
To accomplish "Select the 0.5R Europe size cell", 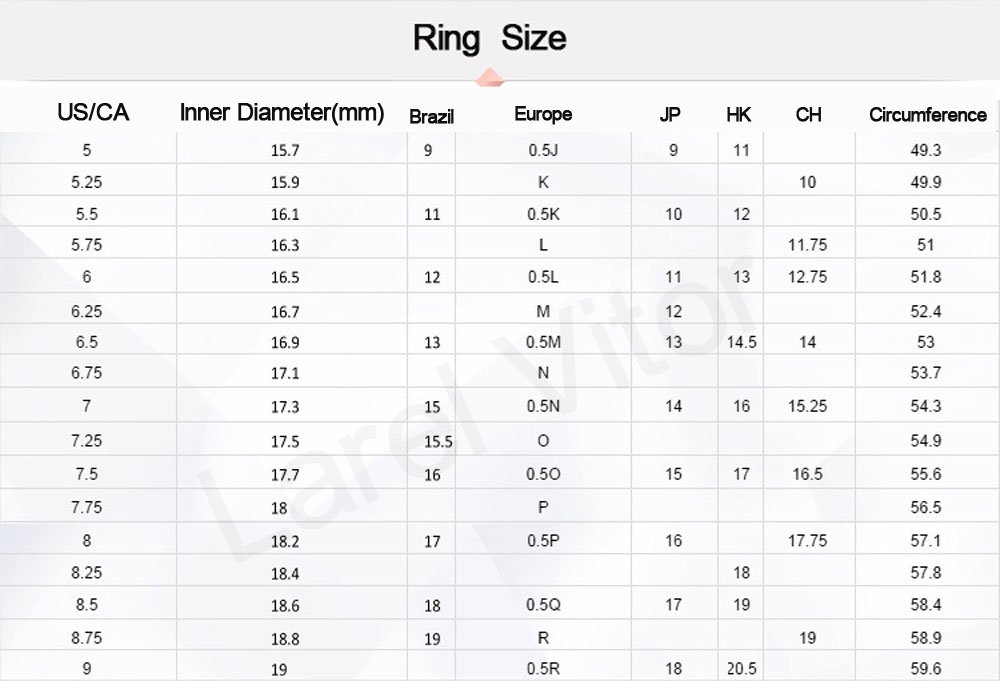I will tap(543, 669).
